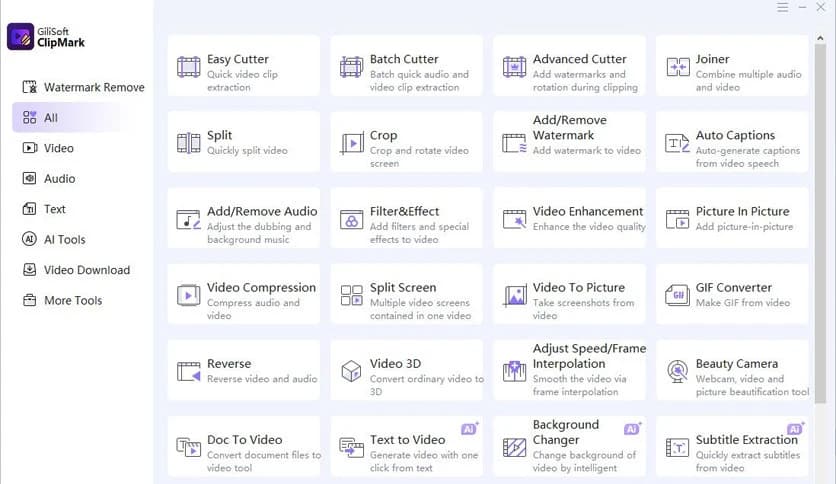
Task: Click the Picture In Picture icon
Action: pyautogui.click(x=677, y=219)
